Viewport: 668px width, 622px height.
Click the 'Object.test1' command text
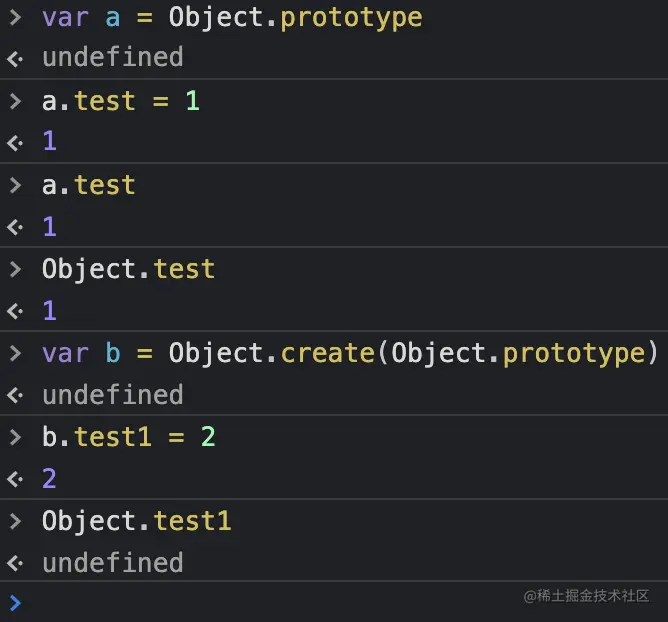click(x=136, y=521)
